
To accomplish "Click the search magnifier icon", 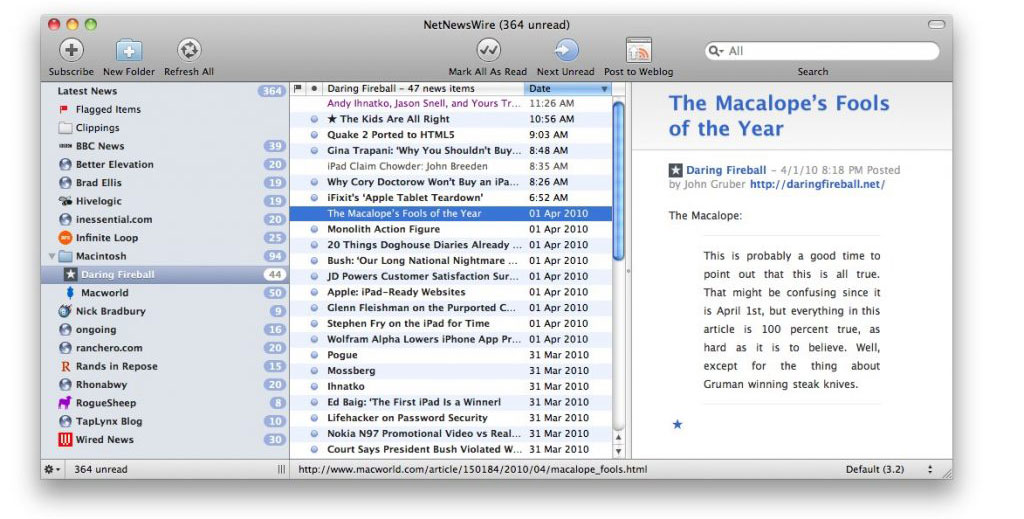I will click(715, 51).
